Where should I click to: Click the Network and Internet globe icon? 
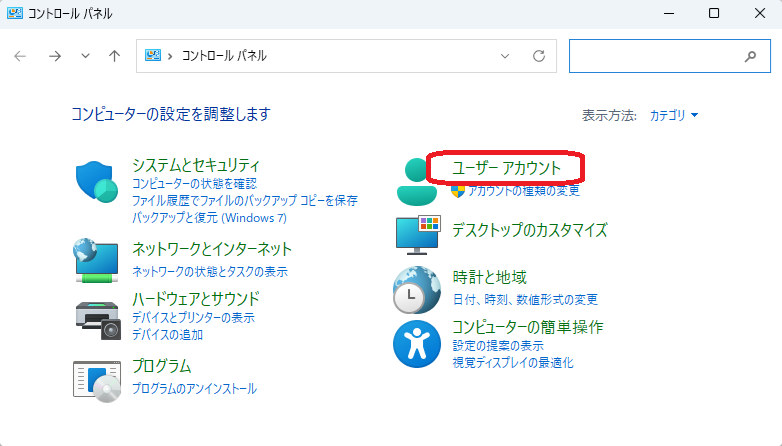[97, 259]
